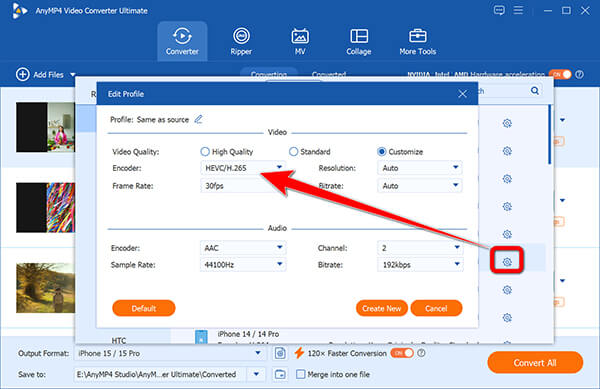Screen dimensions: 600x389
Task: Expand third video's format dropdown arrow
Action: pos(562,281)
